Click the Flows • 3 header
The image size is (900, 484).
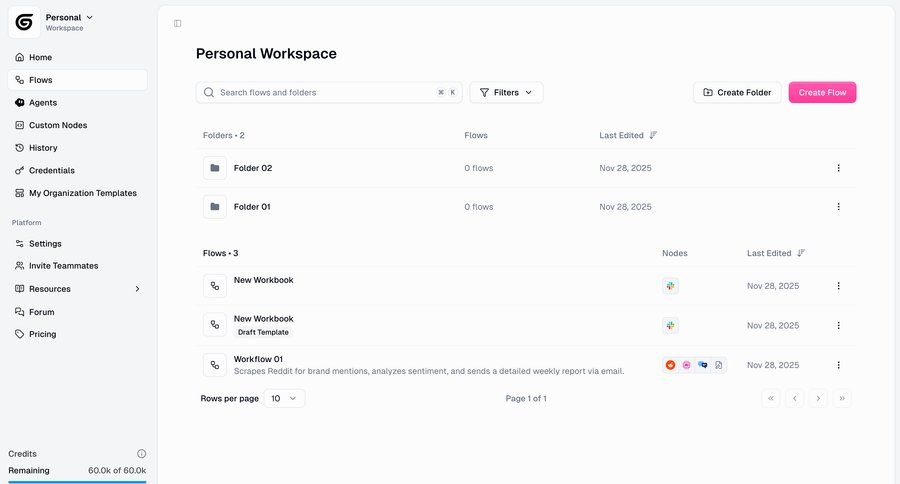coord(220,253)
